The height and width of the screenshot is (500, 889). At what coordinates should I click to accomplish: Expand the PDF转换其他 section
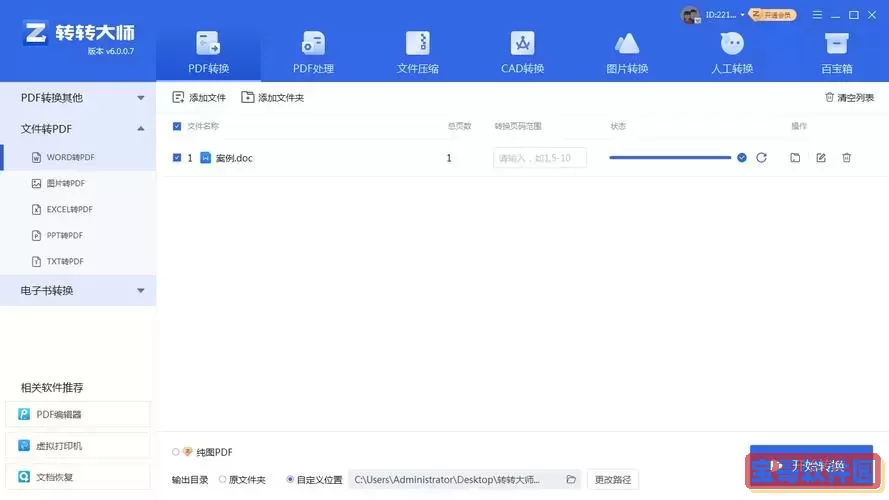coord(78,98)
